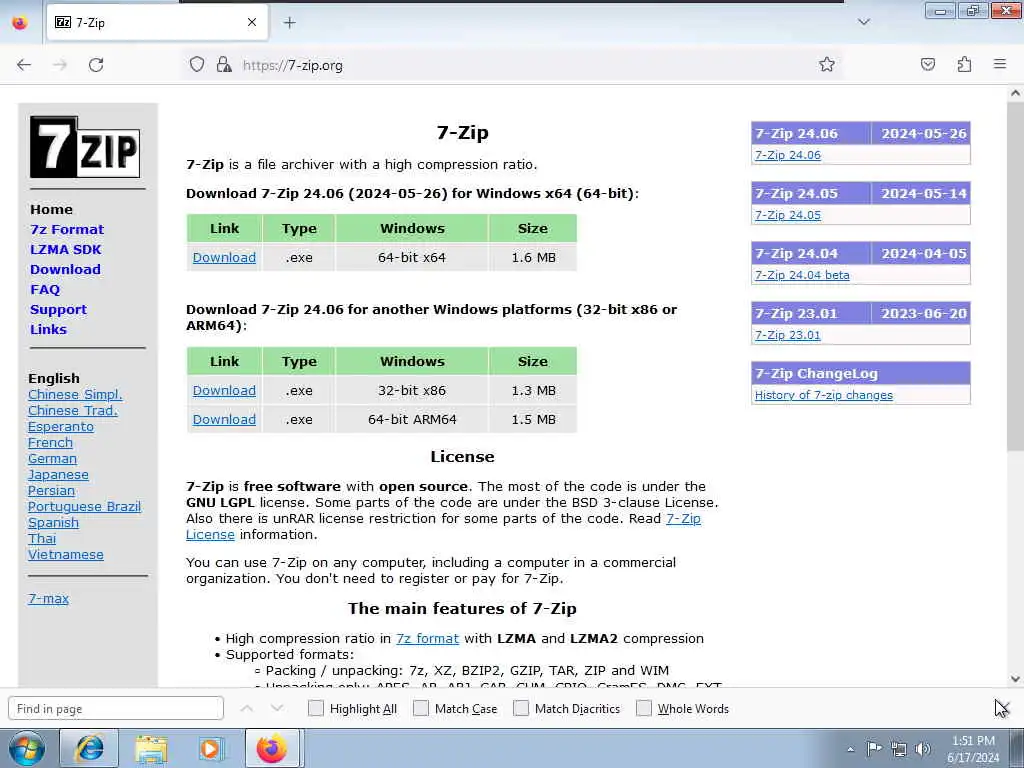Switch language to Chinese Trad.
This screenshot has height=768, width=1024.
(72, 410)
